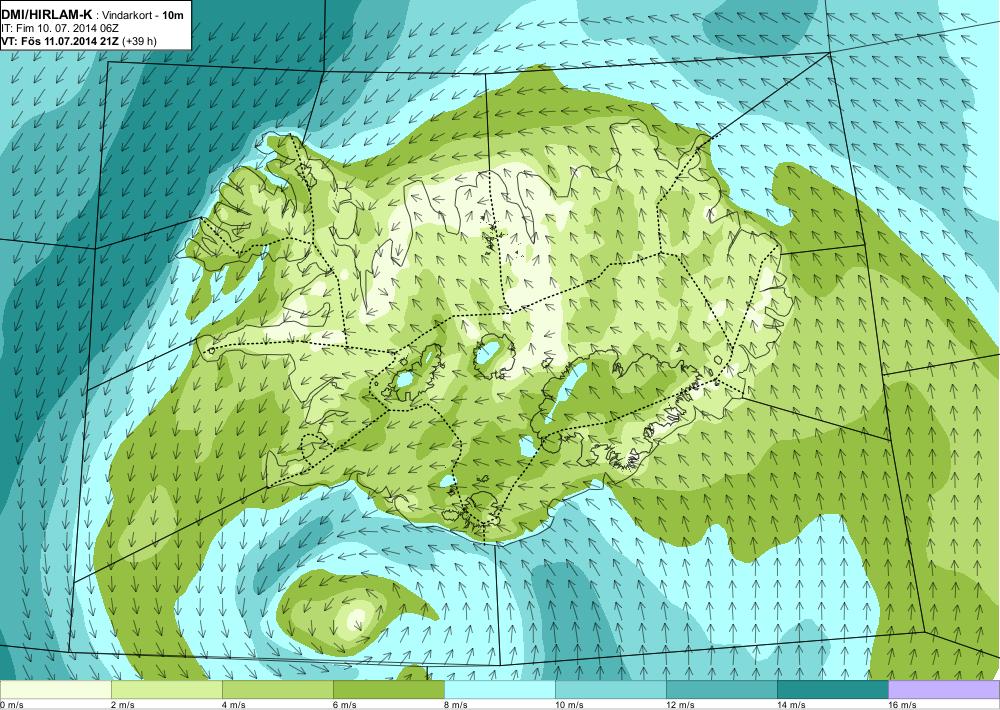Click the olive green 6–8 m/s legend swatch
The image size is (1000, 710).
(388, 690)
